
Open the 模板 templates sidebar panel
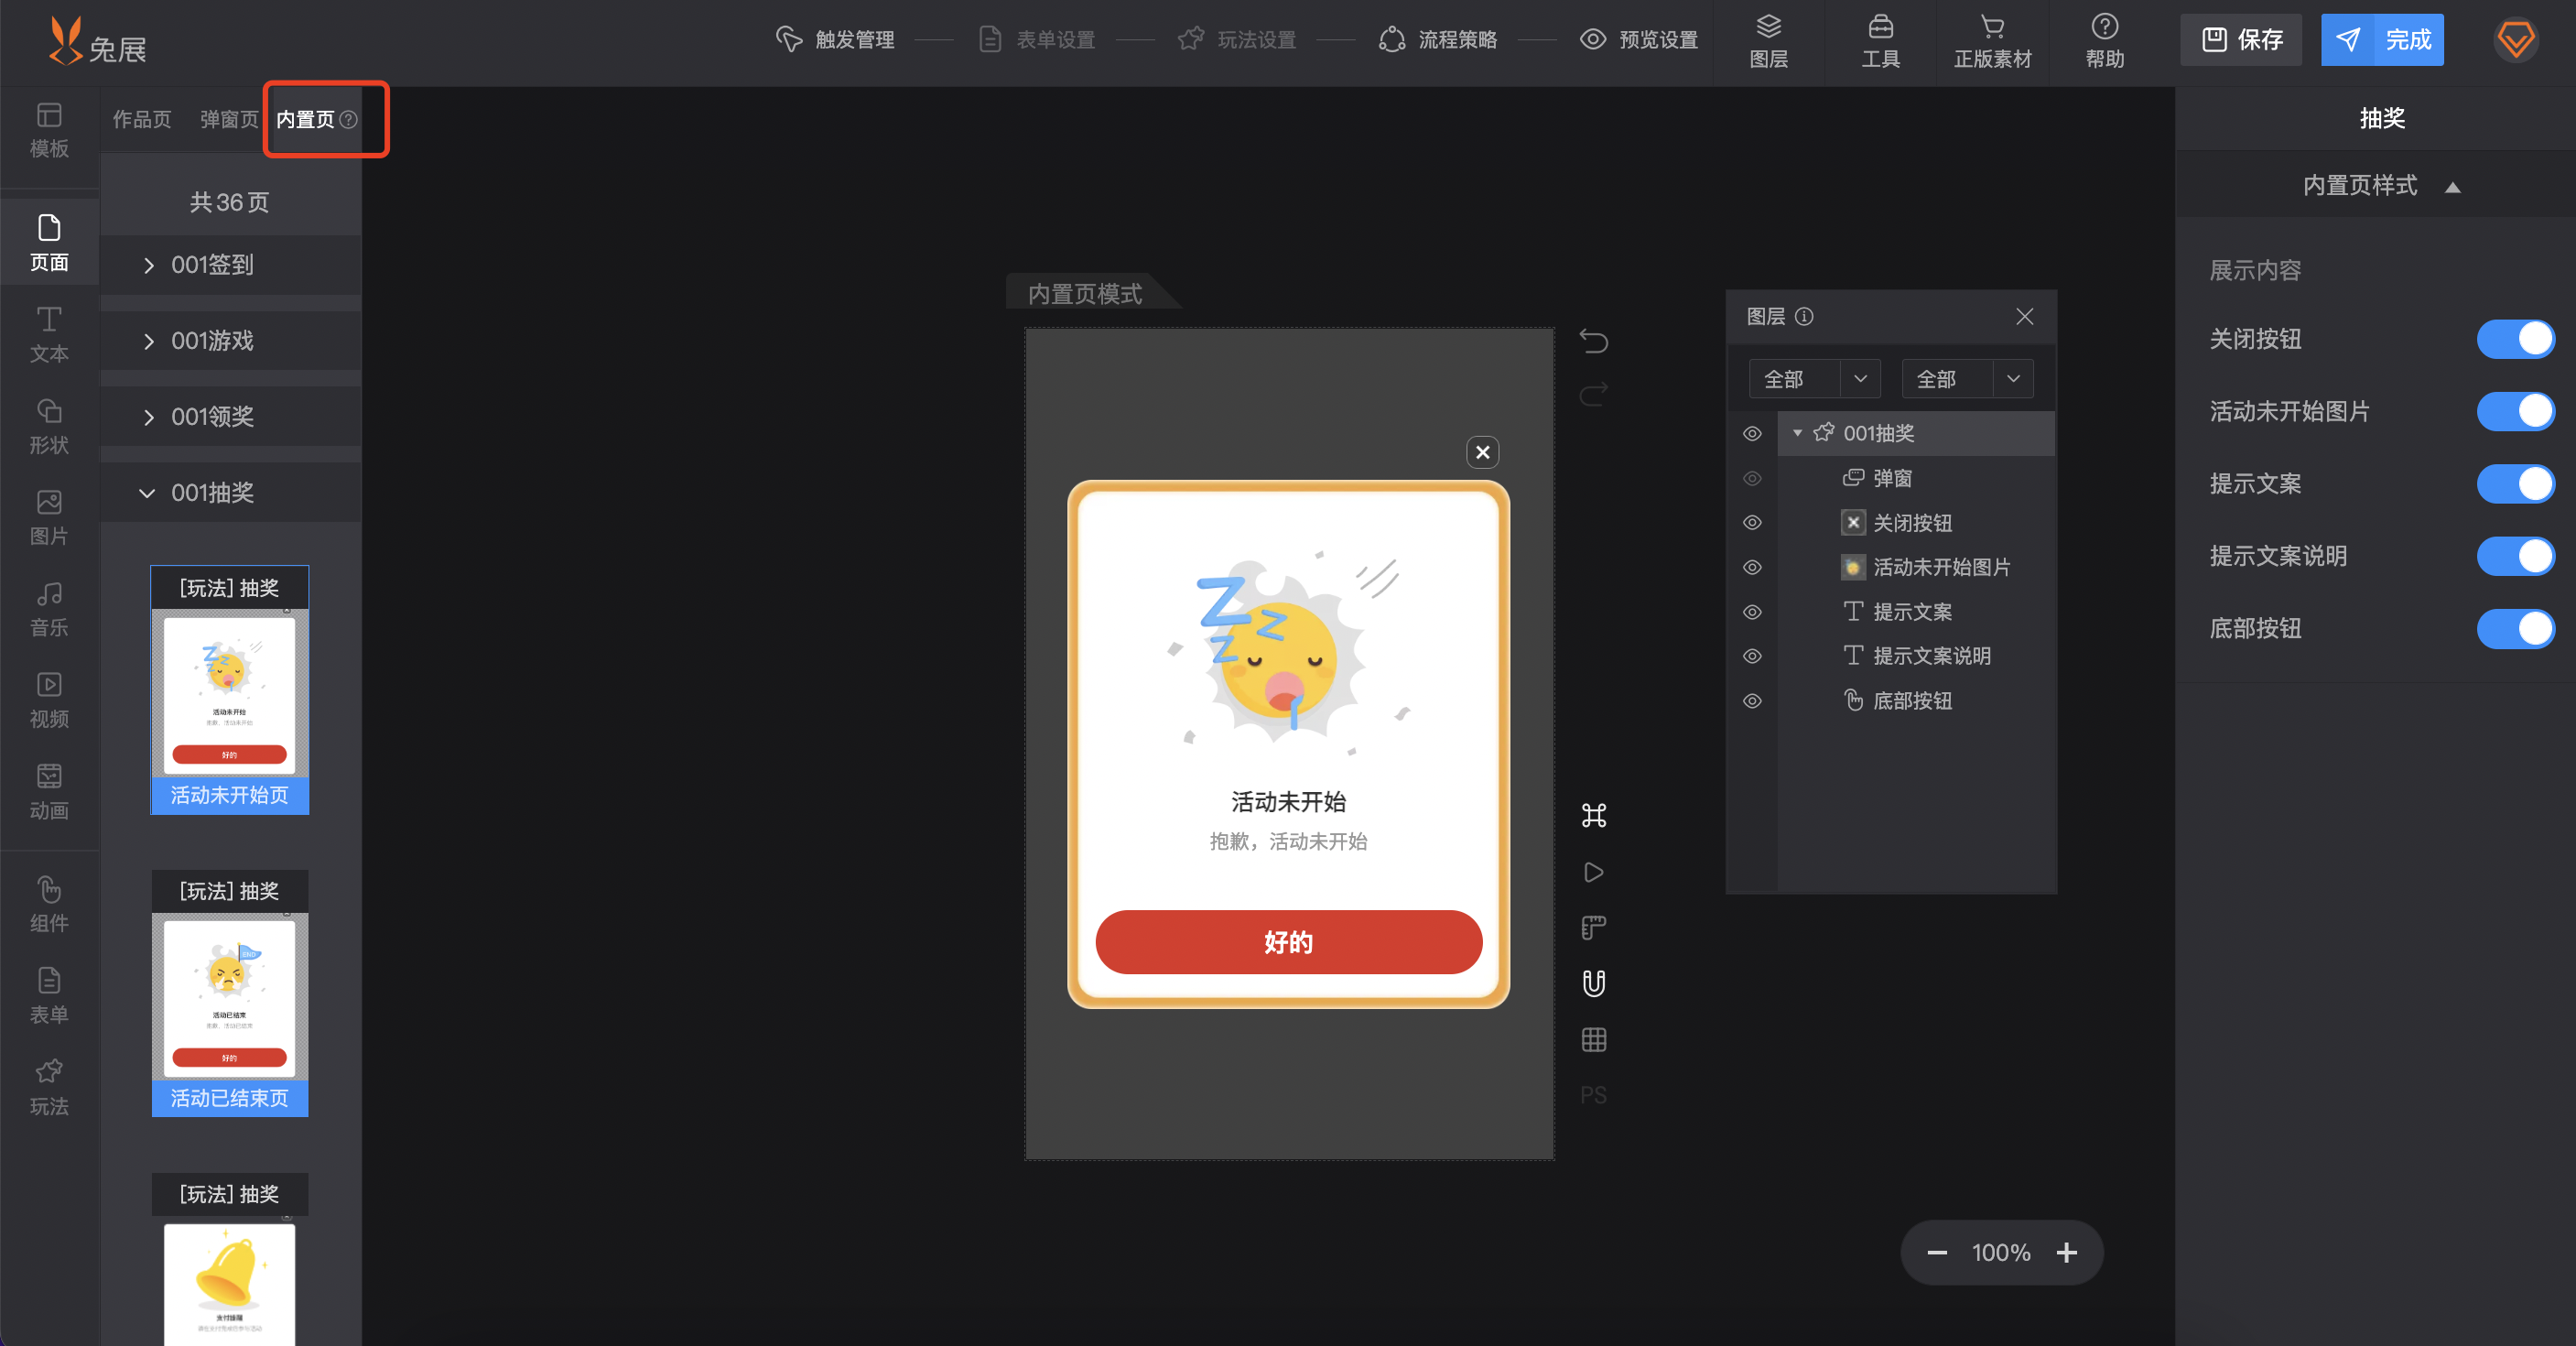coord(49,131)
